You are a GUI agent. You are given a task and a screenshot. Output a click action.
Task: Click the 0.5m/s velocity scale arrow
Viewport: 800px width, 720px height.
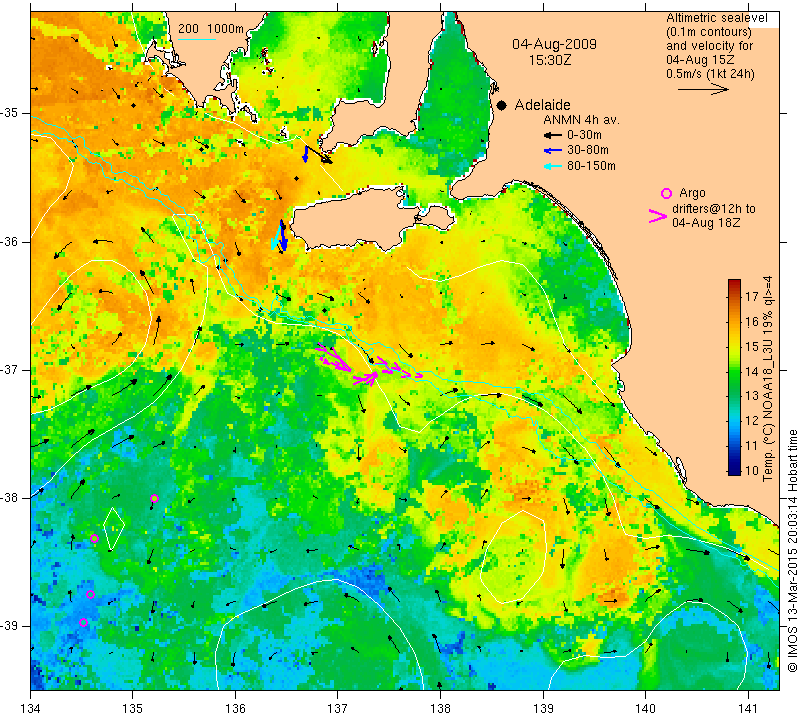pyautogui.click(x=703, y=89)
